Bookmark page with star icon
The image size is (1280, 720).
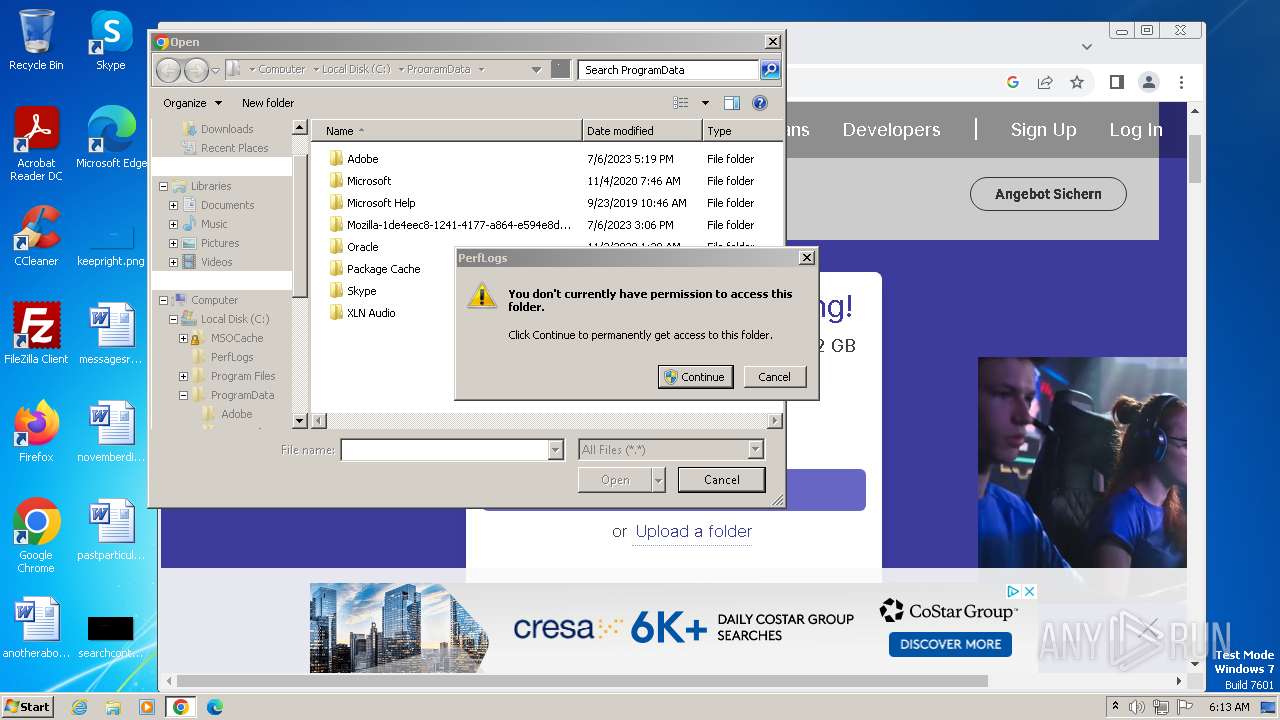click(x=1077, y=82)
